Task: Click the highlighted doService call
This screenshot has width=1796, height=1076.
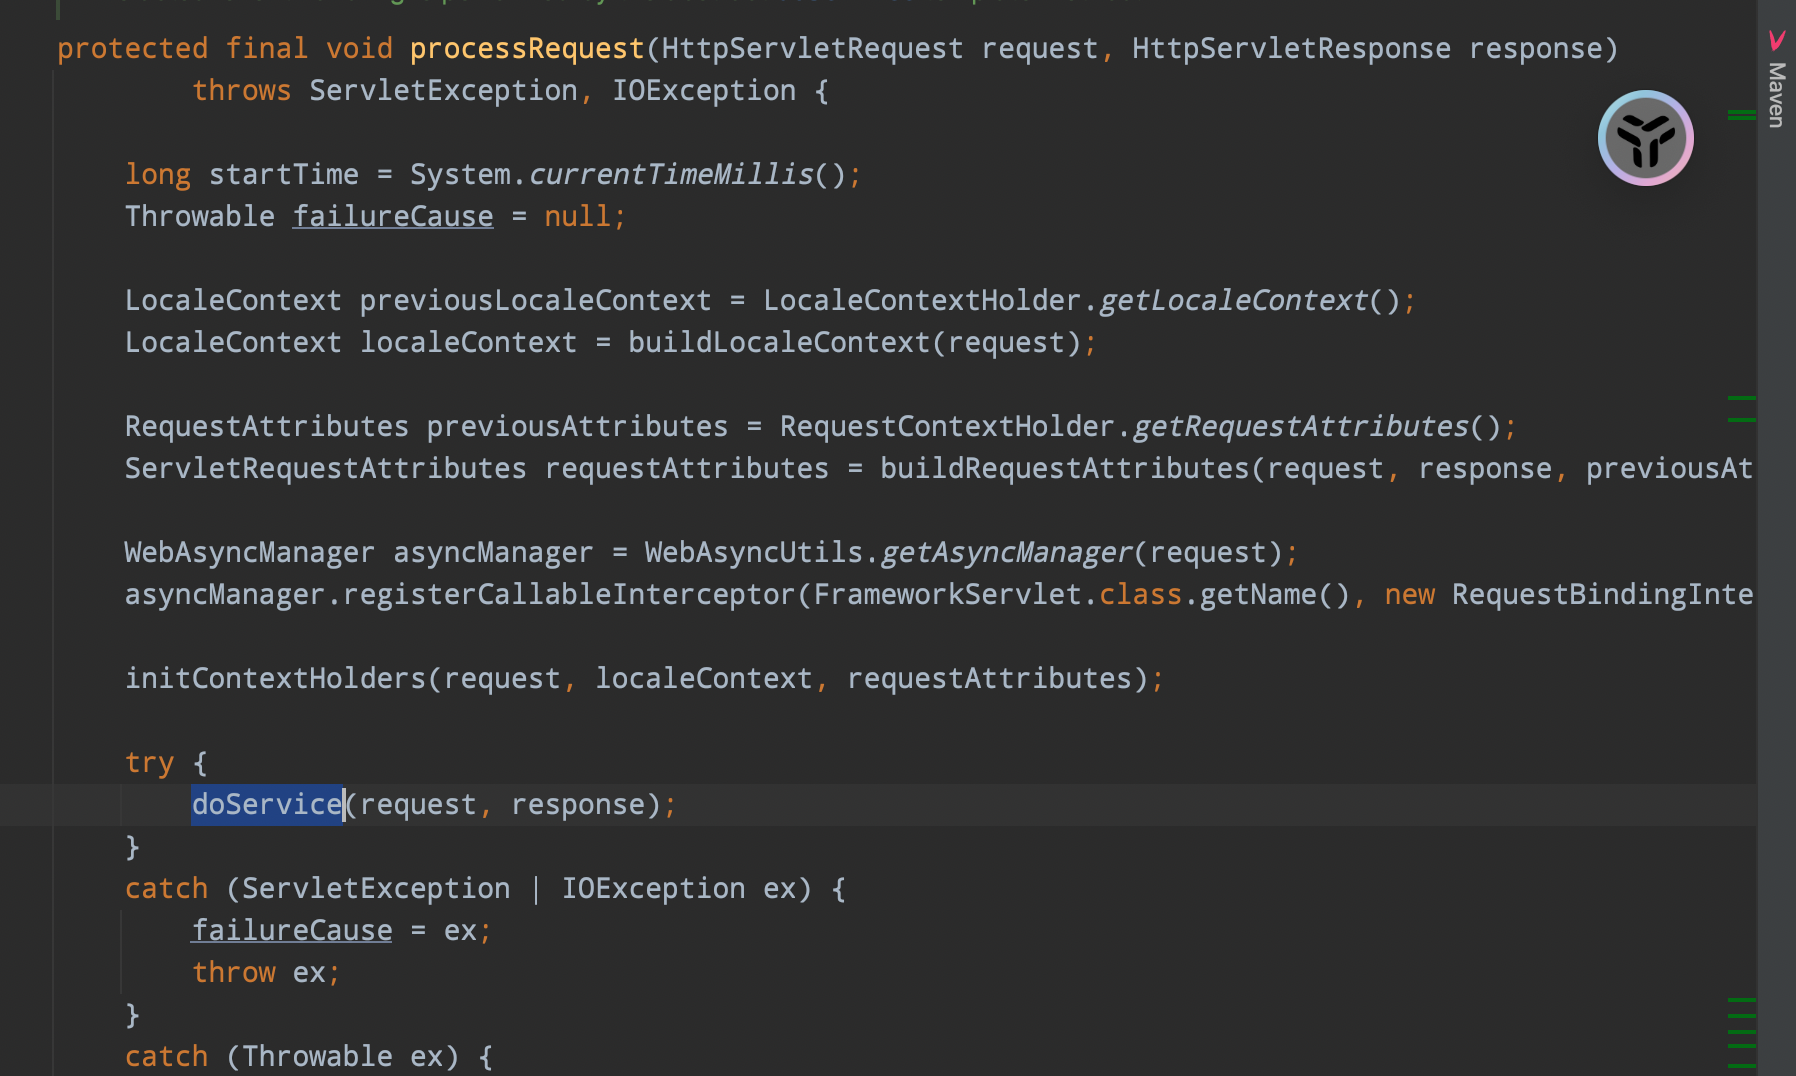Action: click(x=267, y=804)
